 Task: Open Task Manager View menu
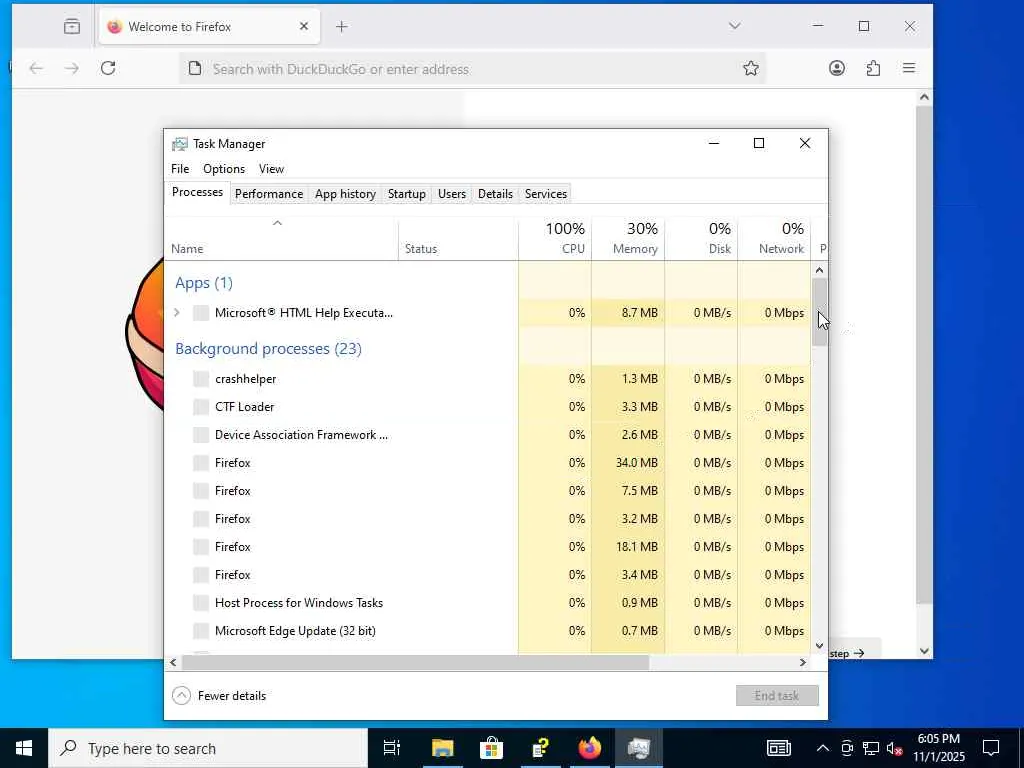pos(271,168)
